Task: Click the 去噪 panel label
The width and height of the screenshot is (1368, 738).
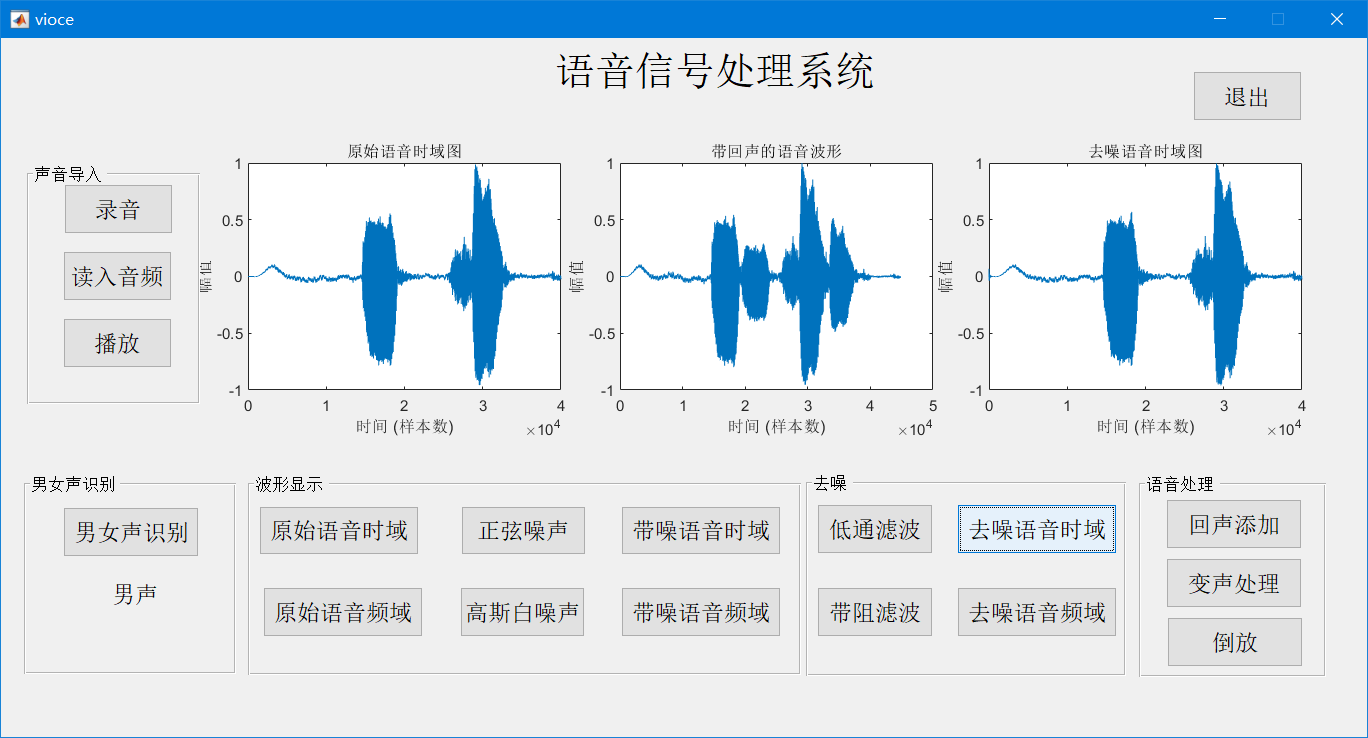Action: click(x=830, y=484)
